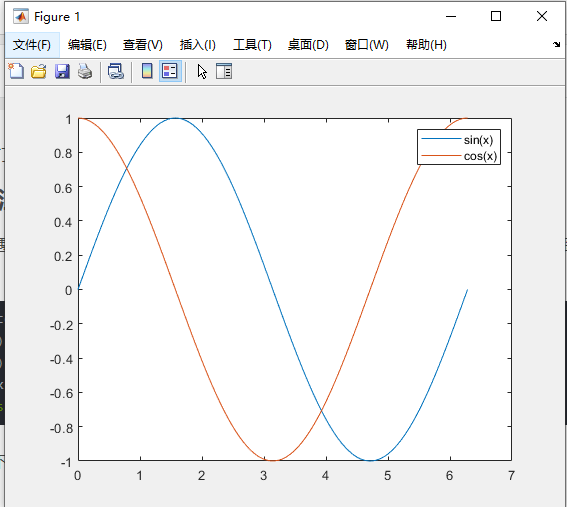Image resolution: width=567 pixels, height=507 pixels.
Task: Open the 查看(V) menu
Action: [x=143, y=45]
